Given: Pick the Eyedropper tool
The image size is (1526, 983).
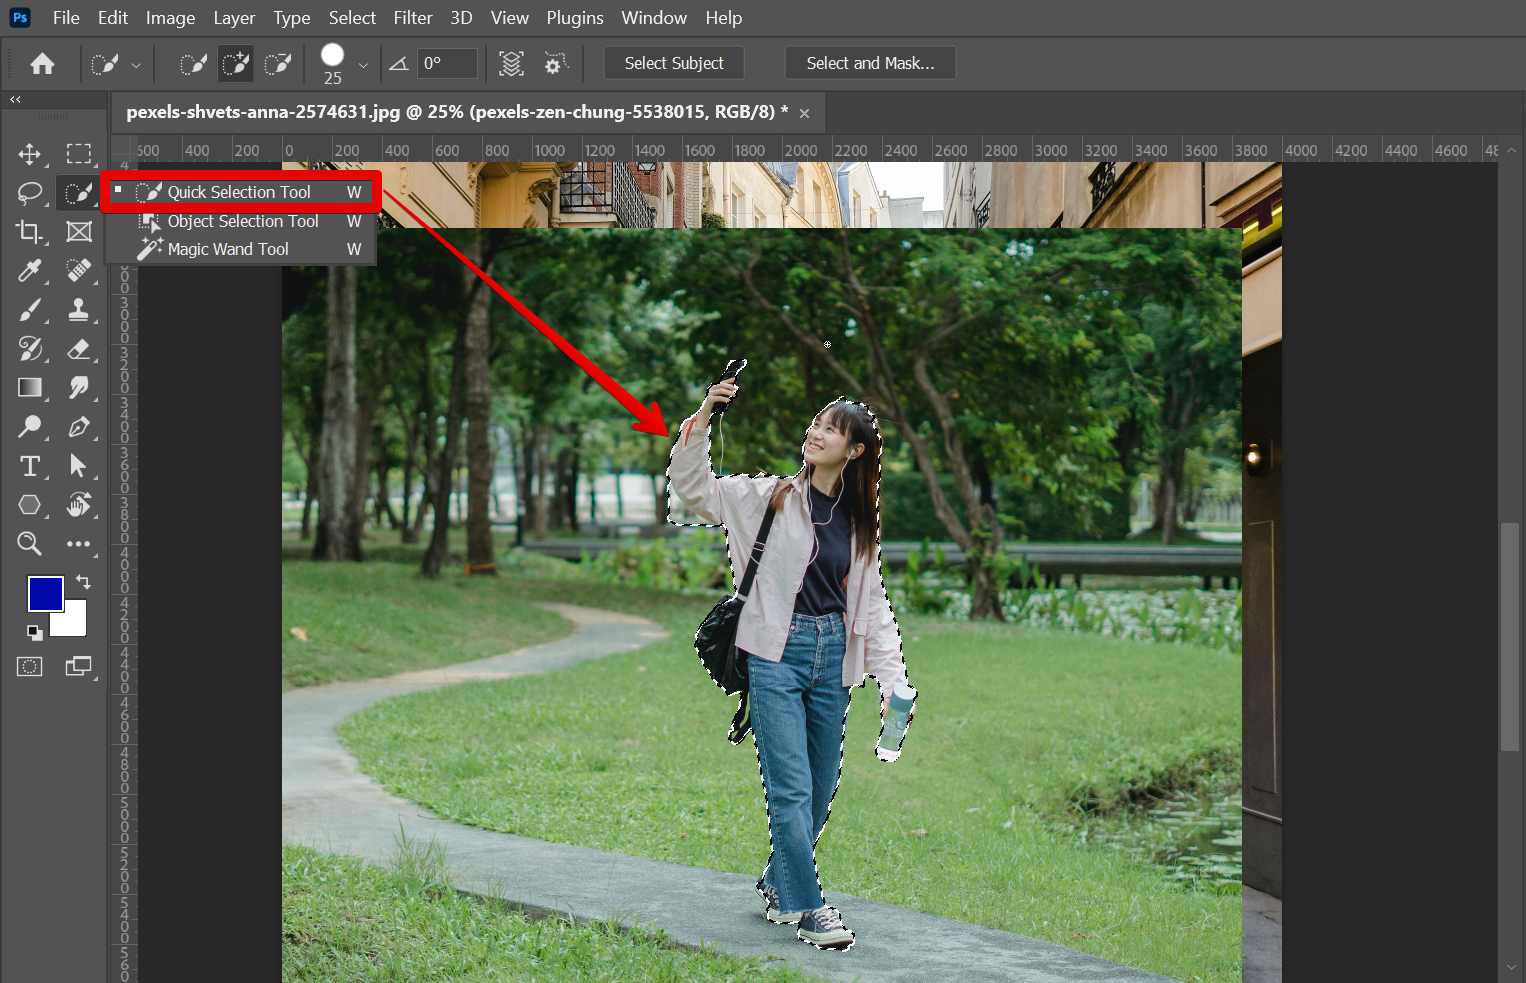Looking at the screenshot, I should pos(29,271).
